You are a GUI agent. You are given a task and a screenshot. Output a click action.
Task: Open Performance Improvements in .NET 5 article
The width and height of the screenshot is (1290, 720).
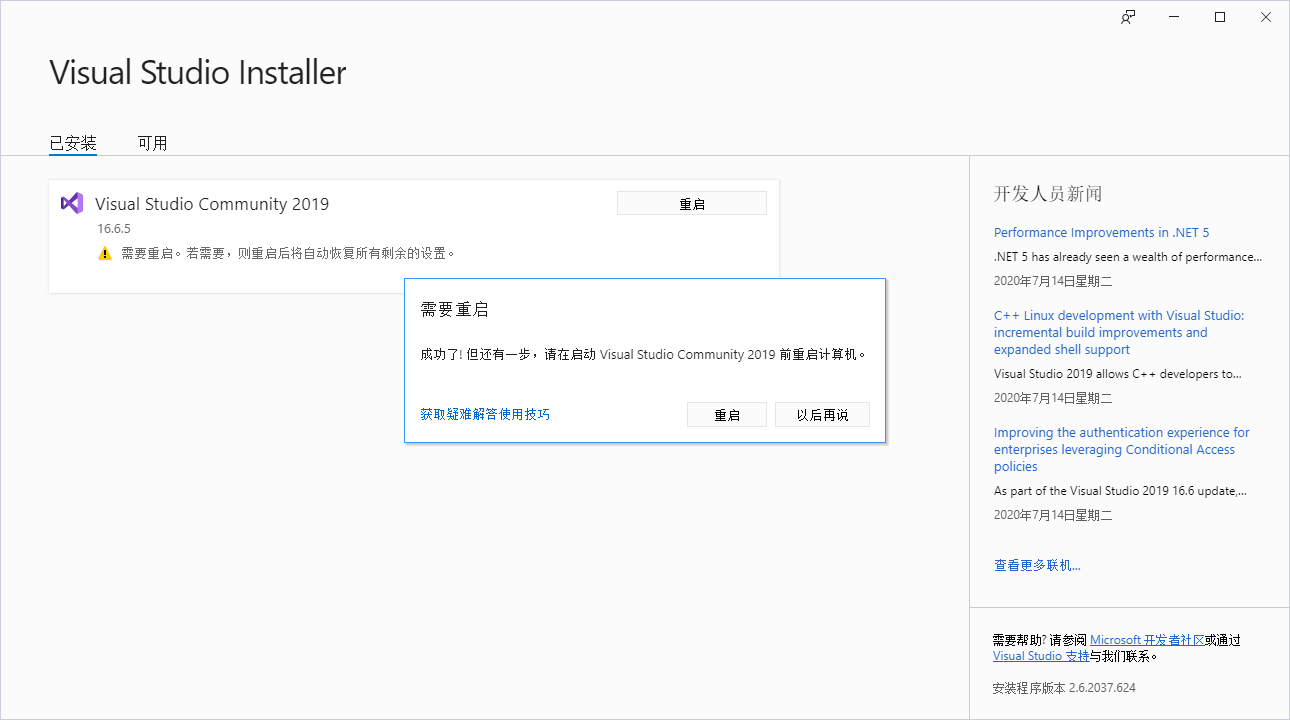pyautogui.click(x=1101, y=232)
